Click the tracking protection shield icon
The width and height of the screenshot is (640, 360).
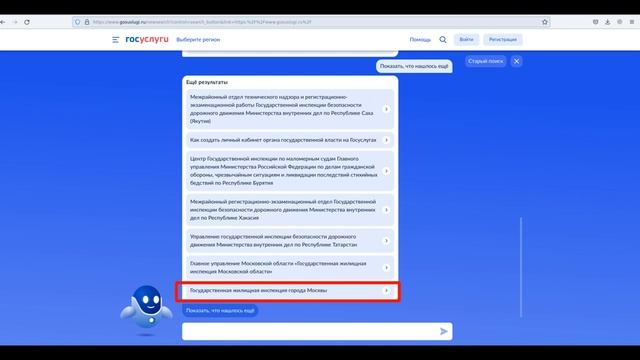point(78,22)
